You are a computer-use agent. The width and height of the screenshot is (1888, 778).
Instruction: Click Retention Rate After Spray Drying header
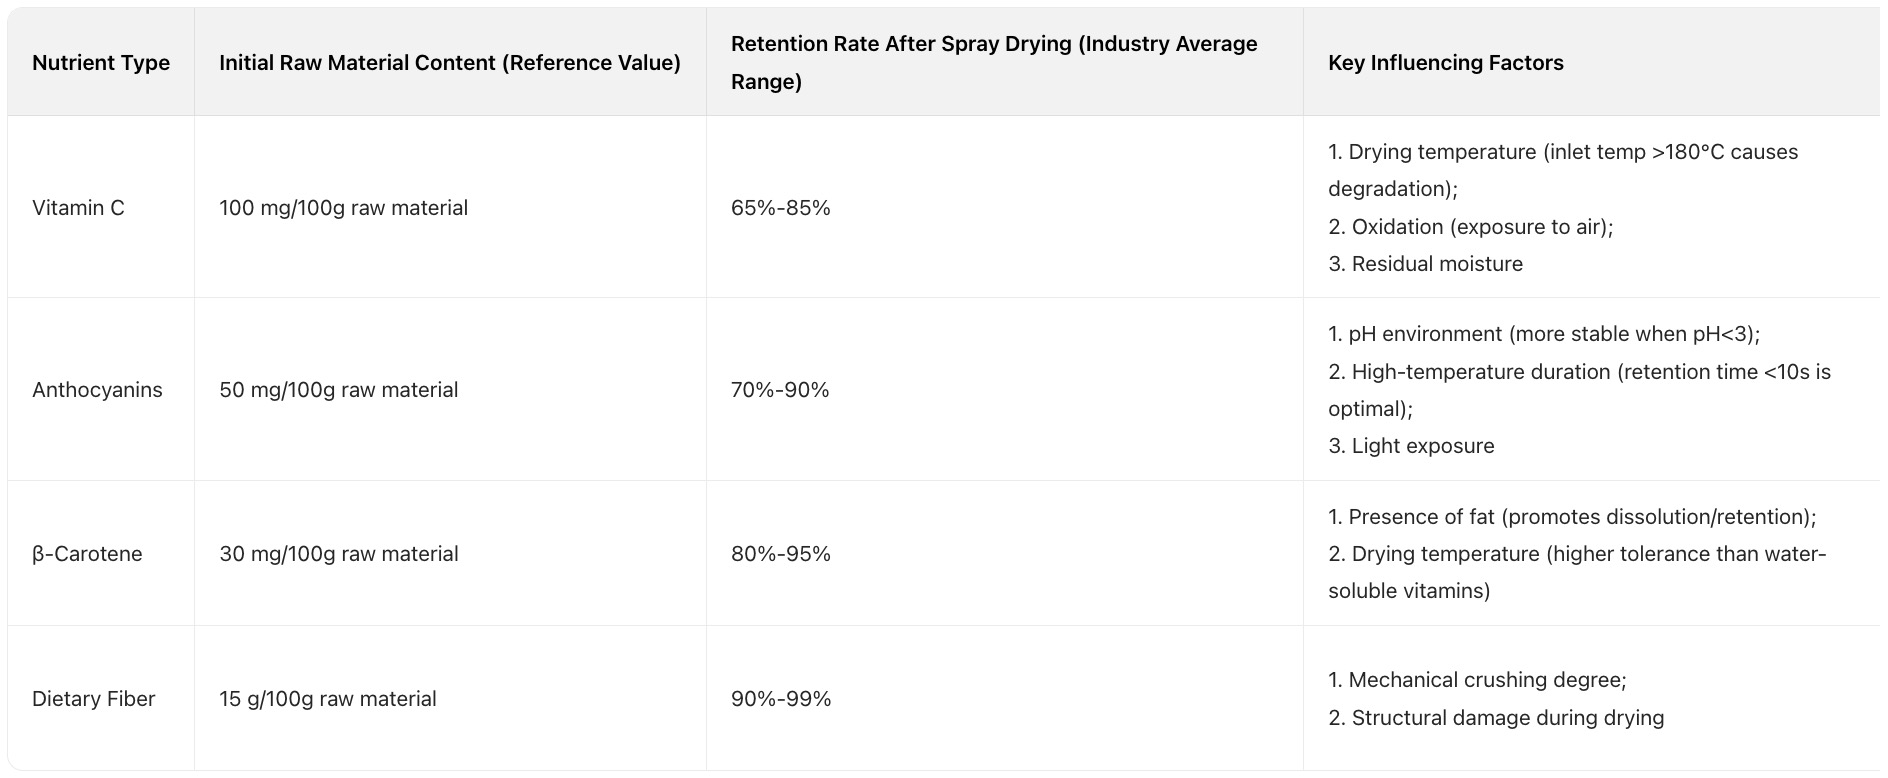993,62
